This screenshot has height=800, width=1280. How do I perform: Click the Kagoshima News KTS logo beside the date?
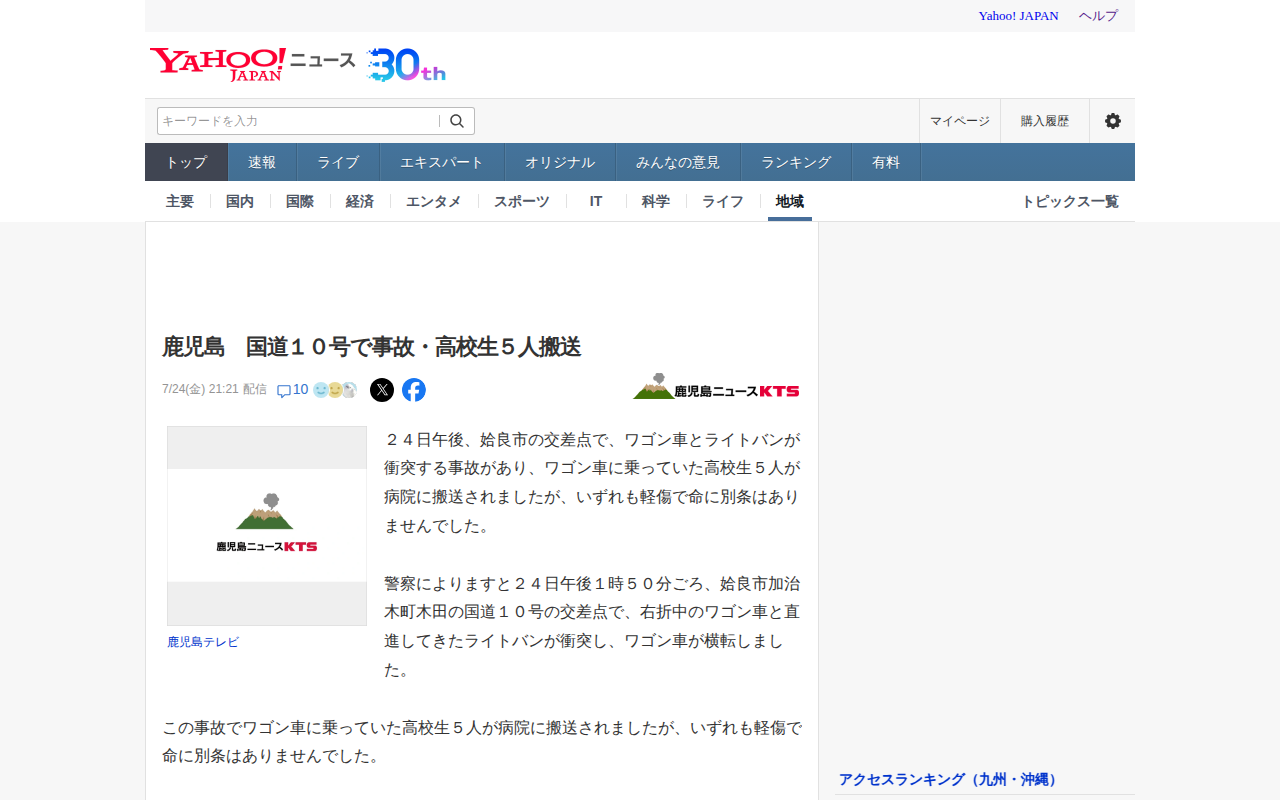[x=716, y=387]
